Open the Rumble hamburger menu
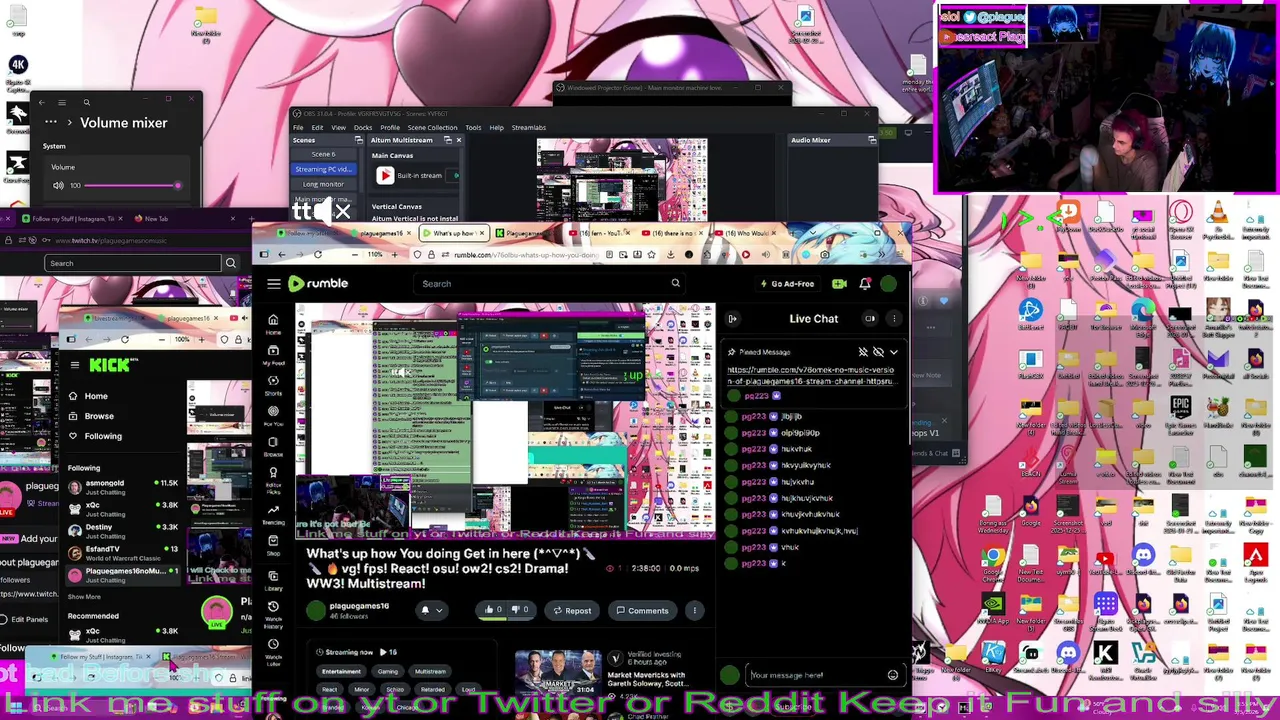Image resolution: width=1280 pixels, height=720 pixels. click(273, 284)
